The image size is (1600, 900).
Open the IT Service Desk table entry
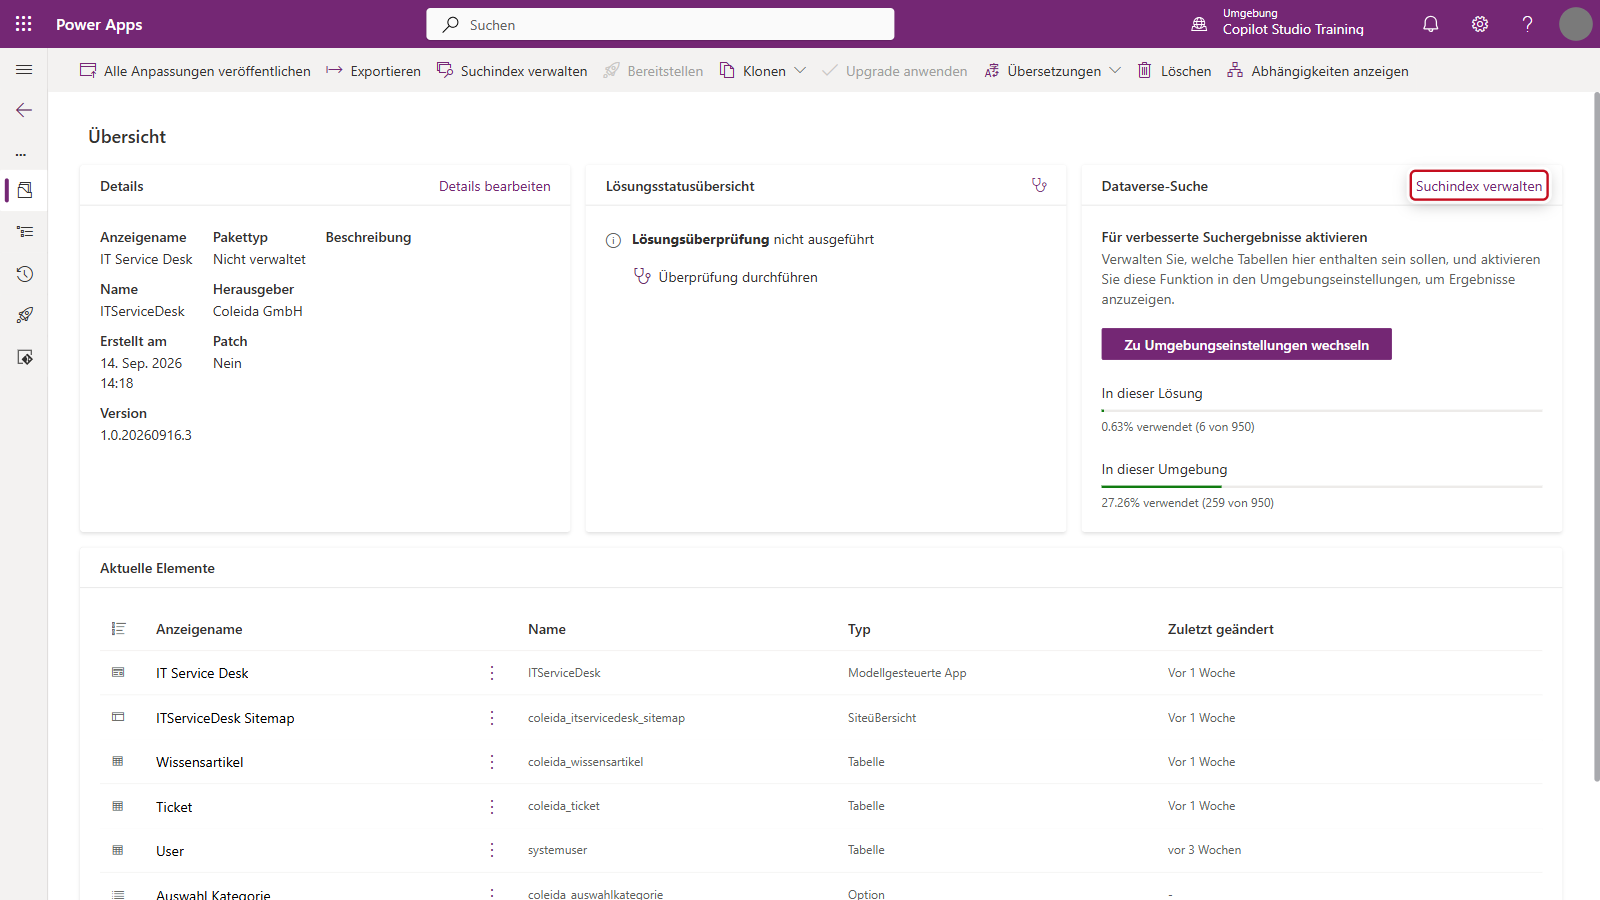pyautogui.click(x=202, y=673)
